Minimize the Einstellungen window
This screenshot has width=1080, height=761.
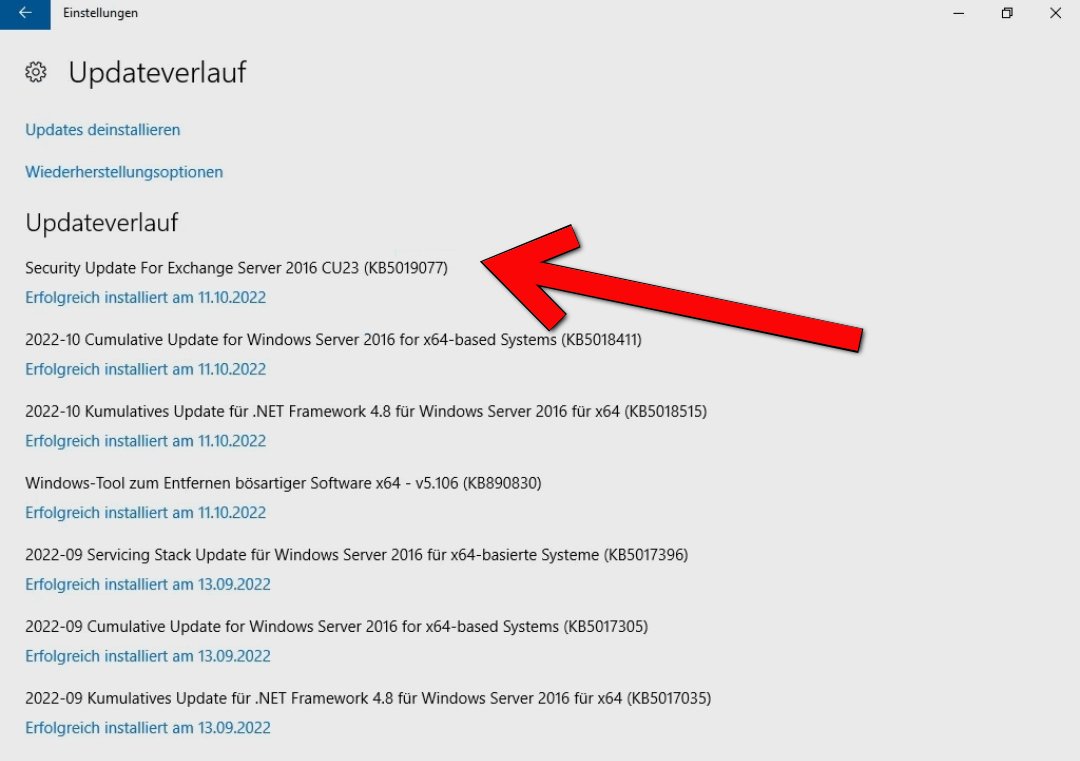tap(958, 13)
